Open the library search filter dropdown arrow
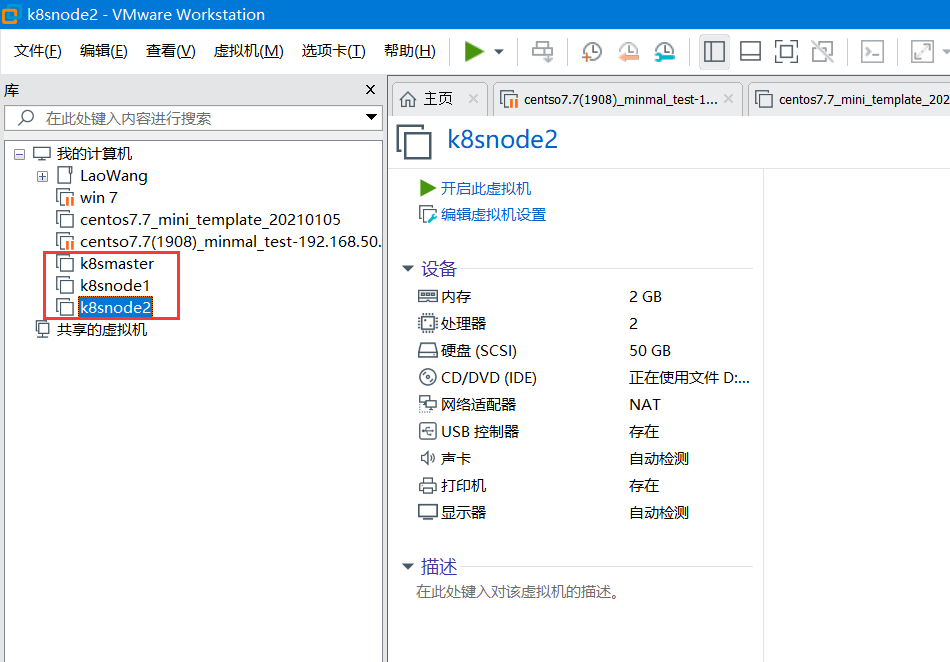This screenshot has width=950, height=662. [371, 117]
